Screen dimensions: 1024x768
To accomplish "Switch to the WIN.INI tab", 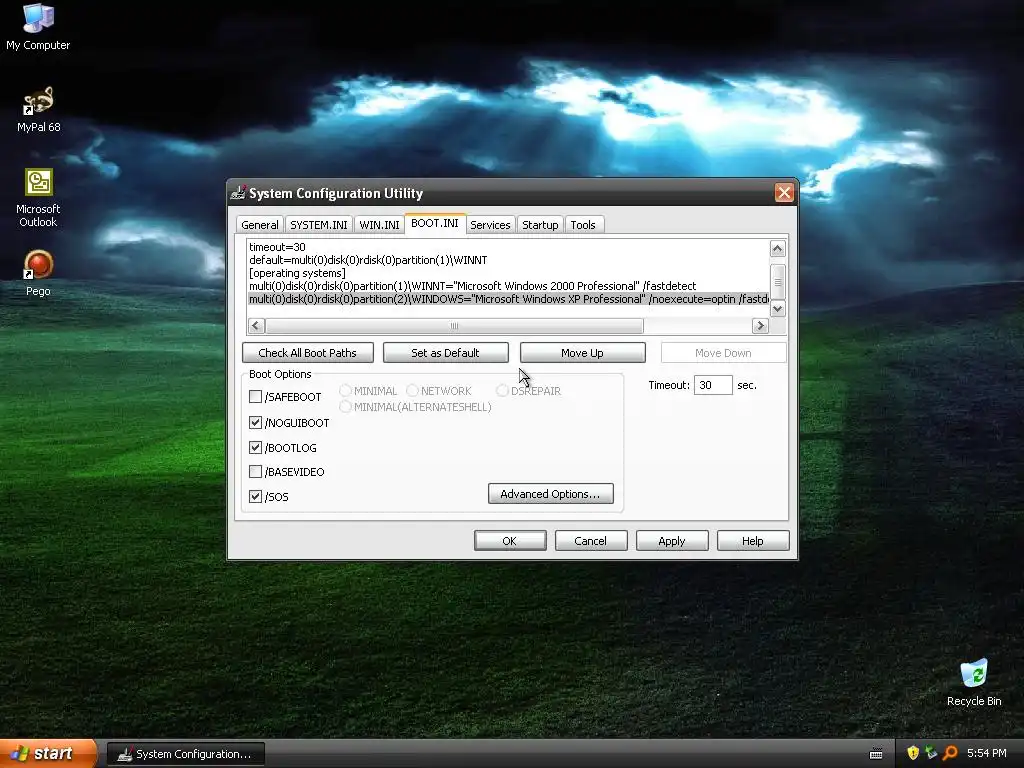I will pyautogui.click(x=379, y=225).
